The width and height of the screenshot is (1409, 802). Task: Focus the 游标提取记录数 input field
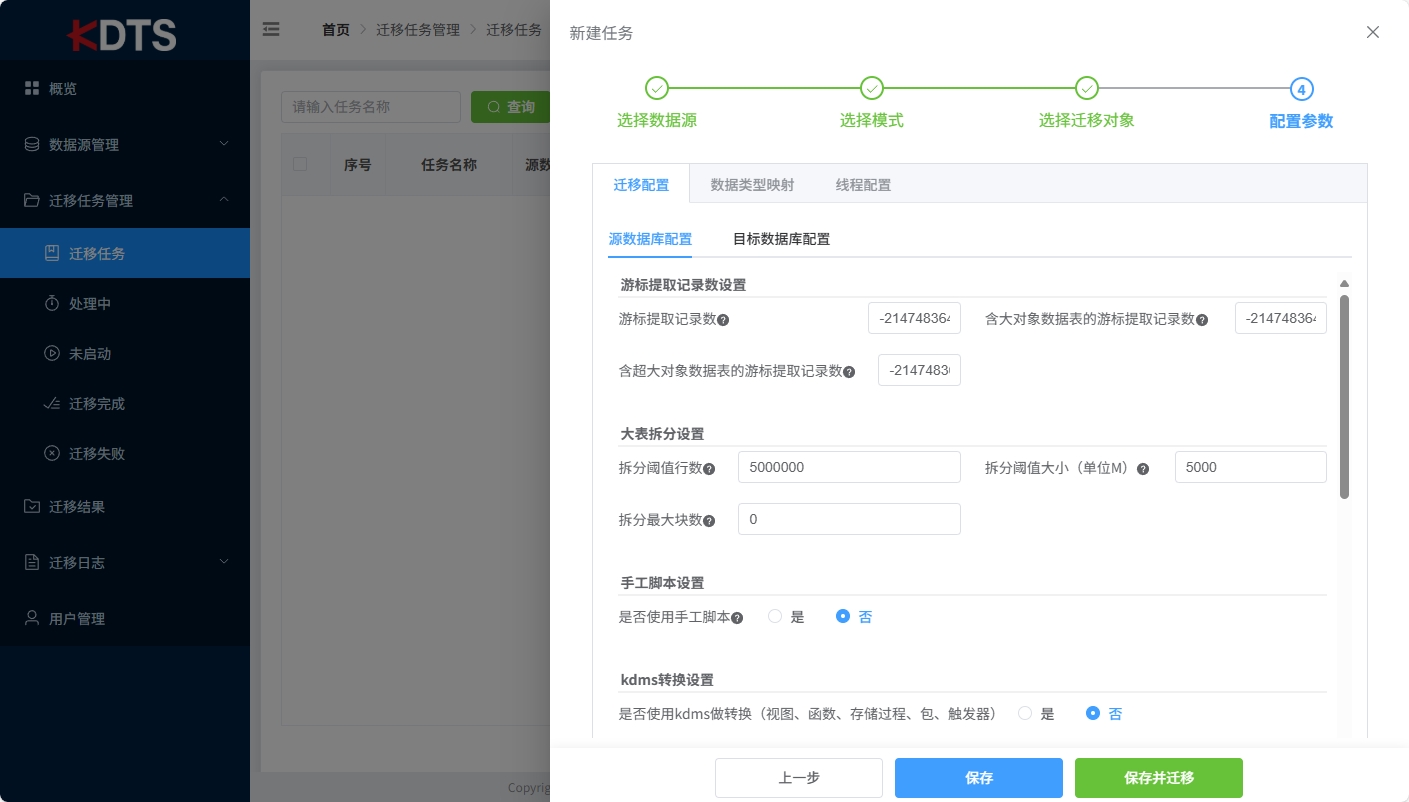click(914, 318)
